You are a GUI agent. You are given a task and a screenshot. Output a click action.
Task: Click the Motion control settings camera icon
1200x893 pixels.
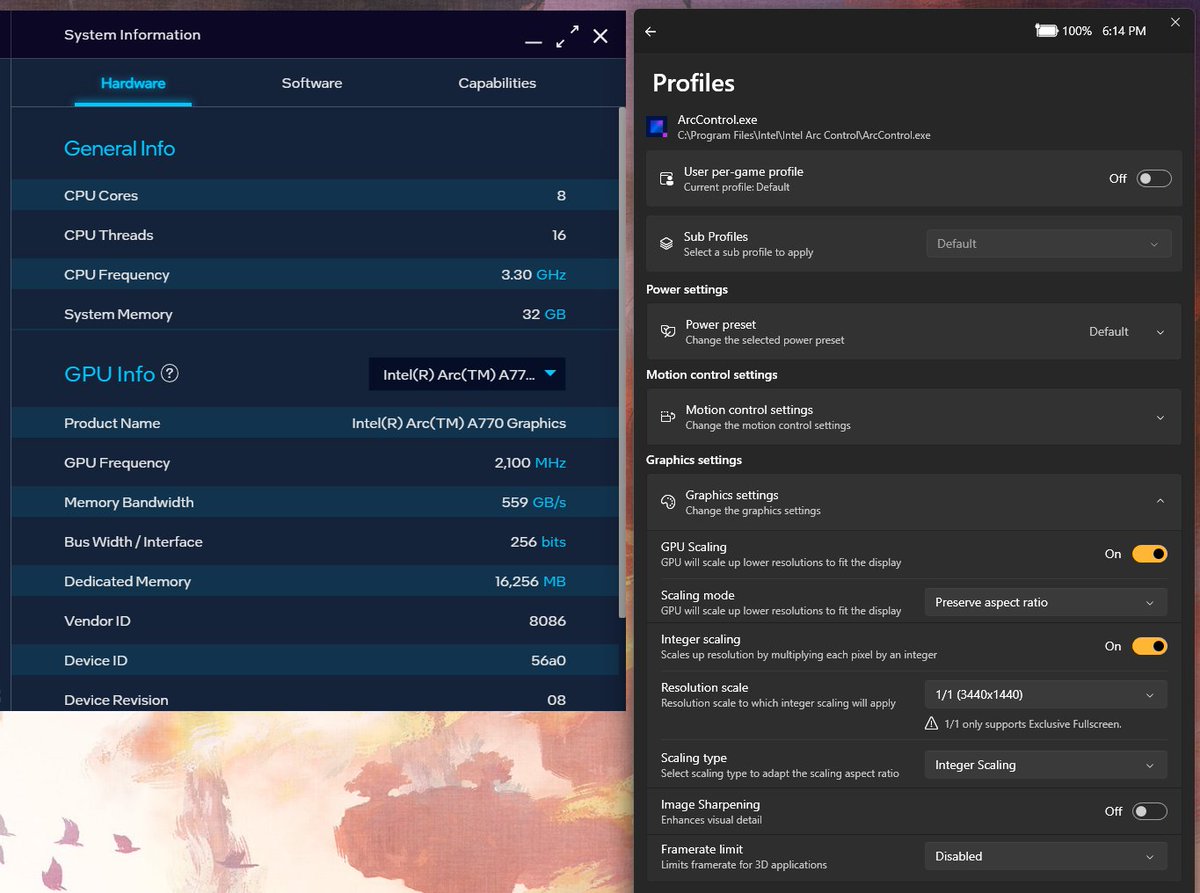click(666, 417)
